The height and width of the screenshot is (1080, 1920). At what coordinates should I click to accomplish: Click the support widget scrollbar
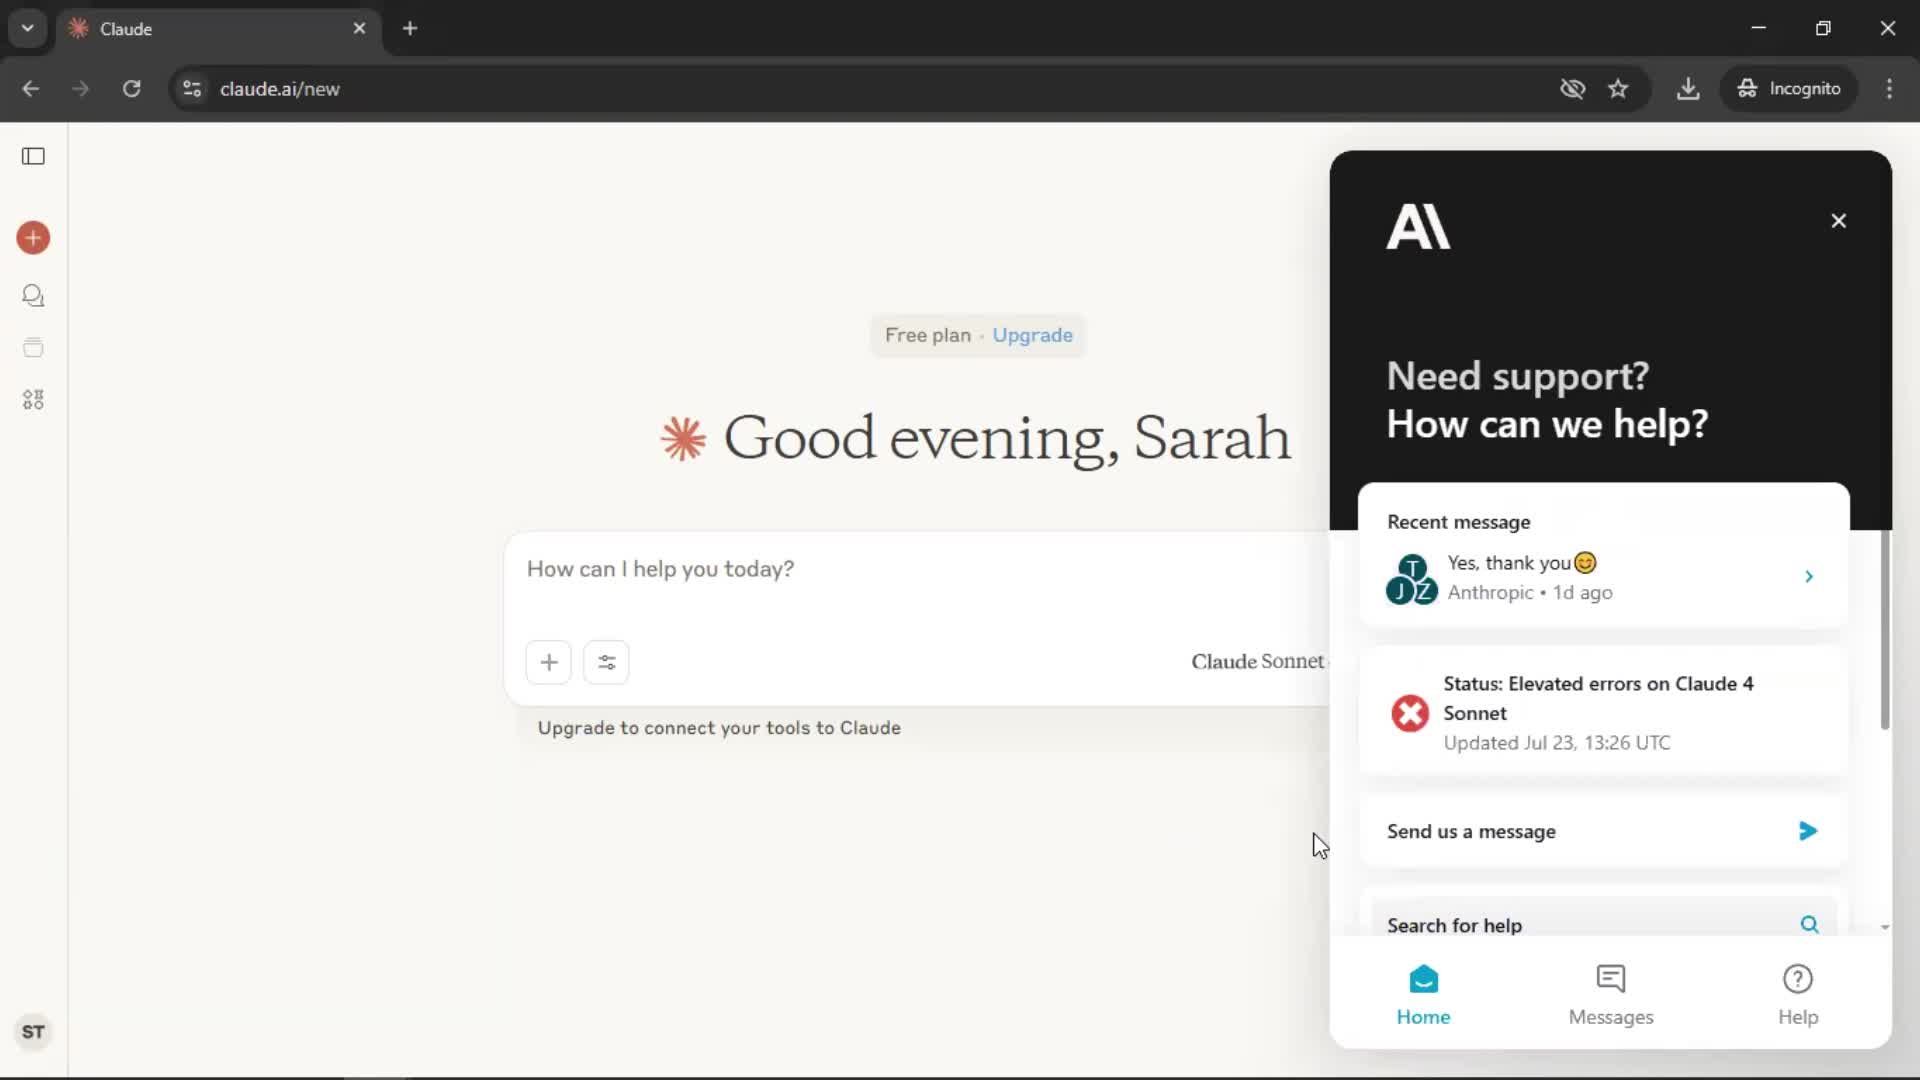click(1884, 630)
